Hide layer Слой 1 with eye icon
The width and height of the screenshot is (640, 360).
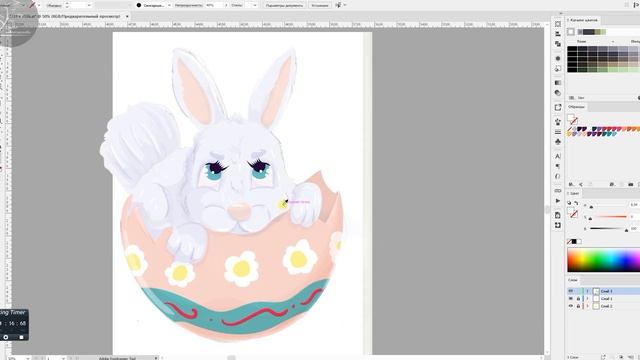click(571, 298)
